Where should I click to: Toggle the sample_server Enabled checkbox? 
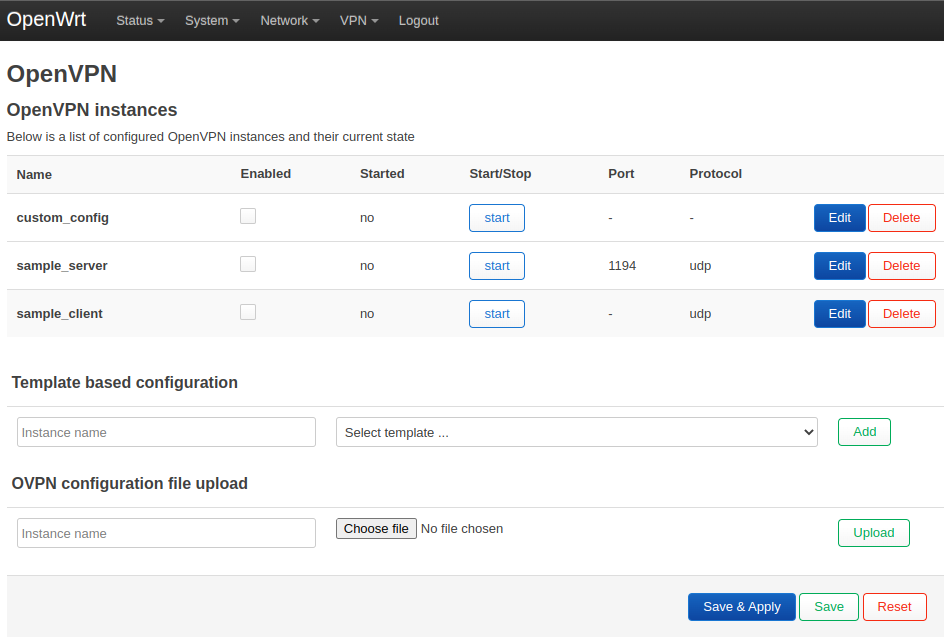pyautogui.click(x=248, y=264)
